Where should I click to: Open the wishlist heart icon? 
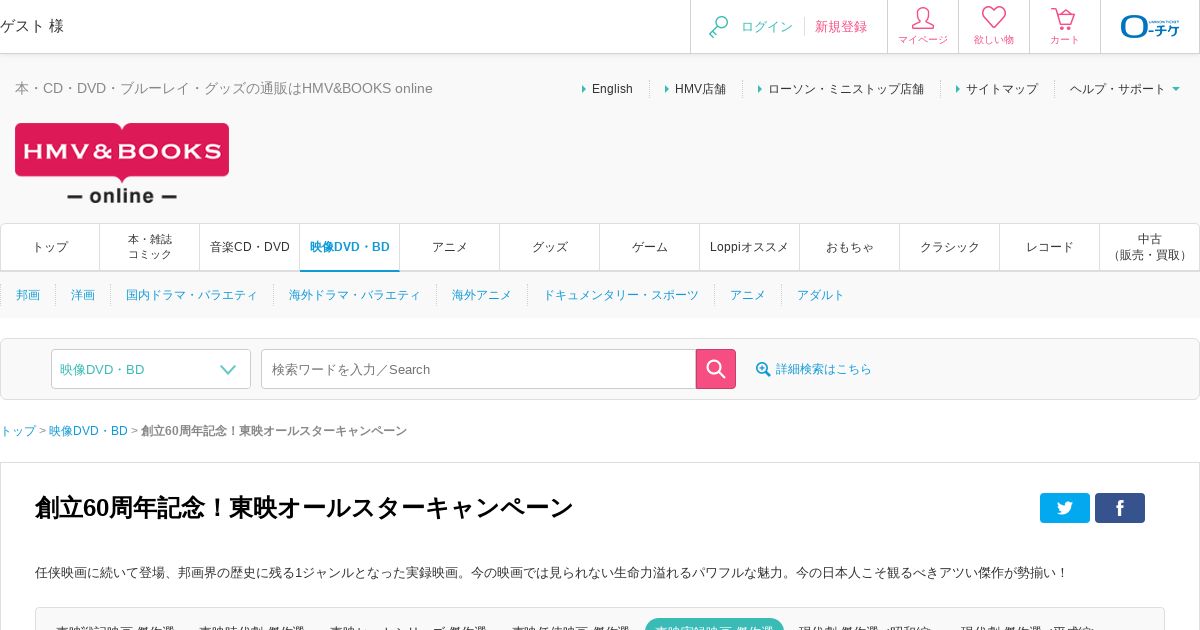(994, 18)
